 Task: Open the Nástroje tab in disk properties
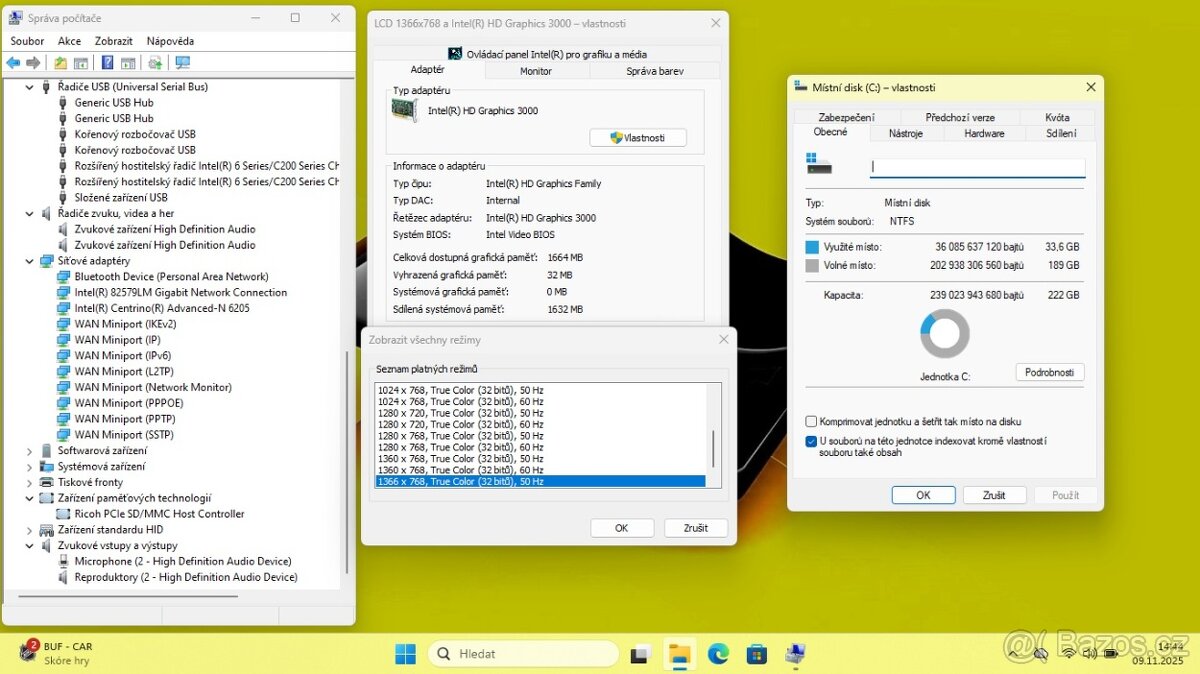[x=906, y=132]
